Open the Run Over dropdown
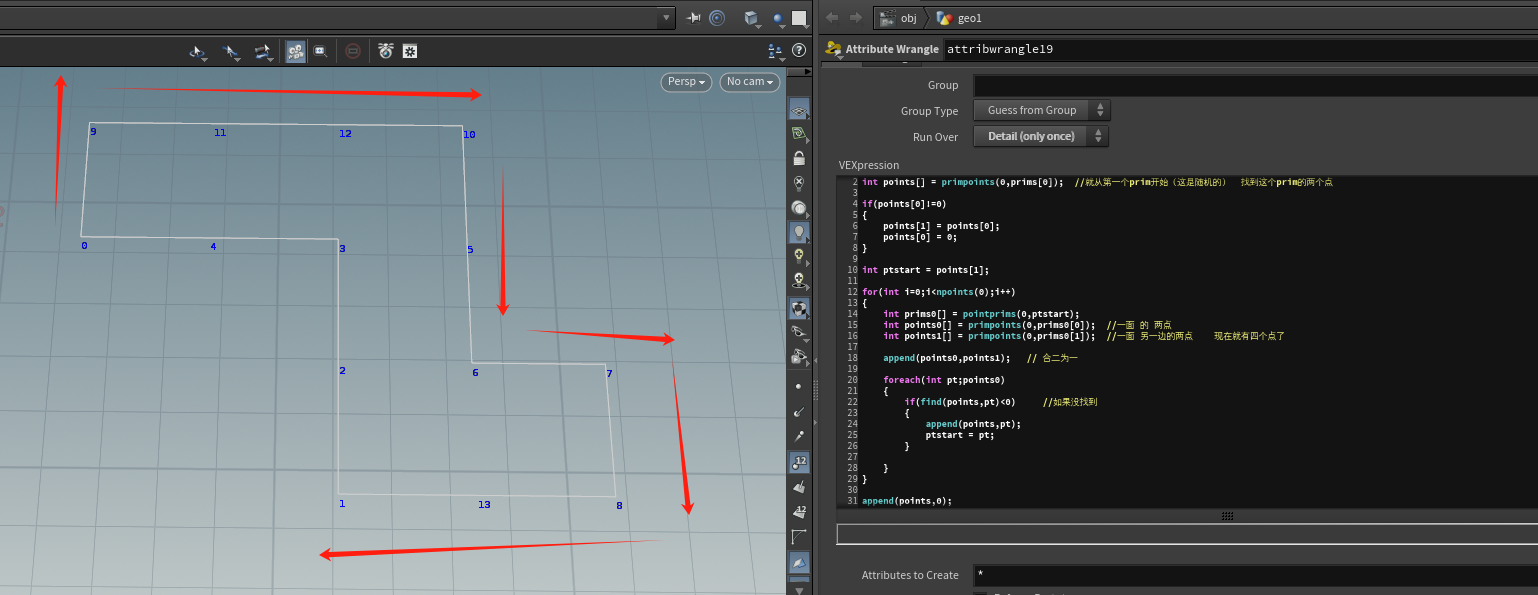 1041,137
